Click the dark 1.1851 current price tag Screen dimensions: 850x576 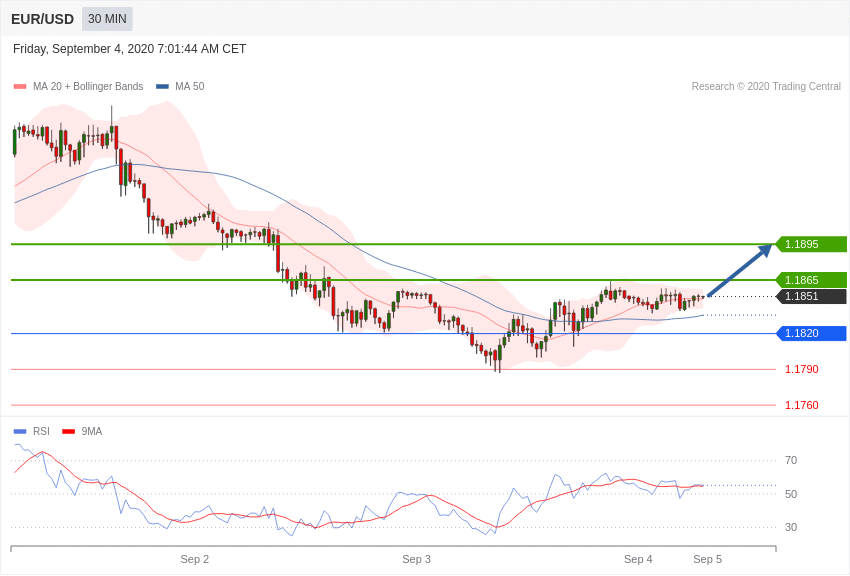[x=811, y=296]
